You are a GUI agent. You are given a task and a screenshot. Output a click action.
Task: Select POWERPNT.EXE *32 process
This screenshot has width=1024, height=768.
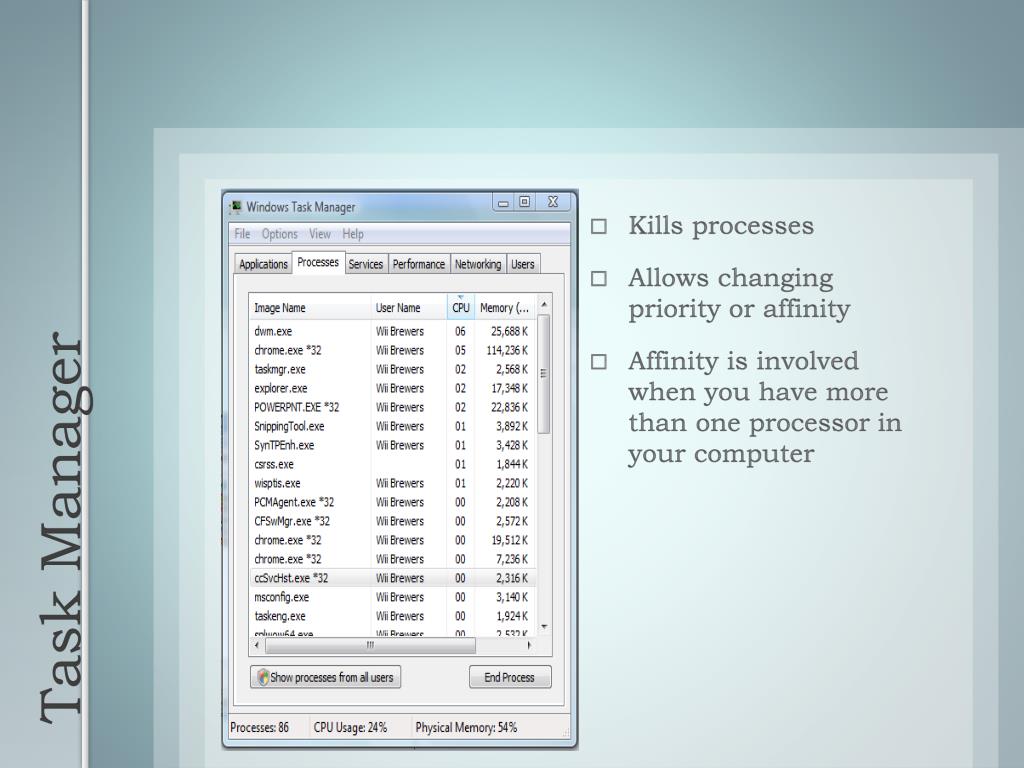coord(392,407)
